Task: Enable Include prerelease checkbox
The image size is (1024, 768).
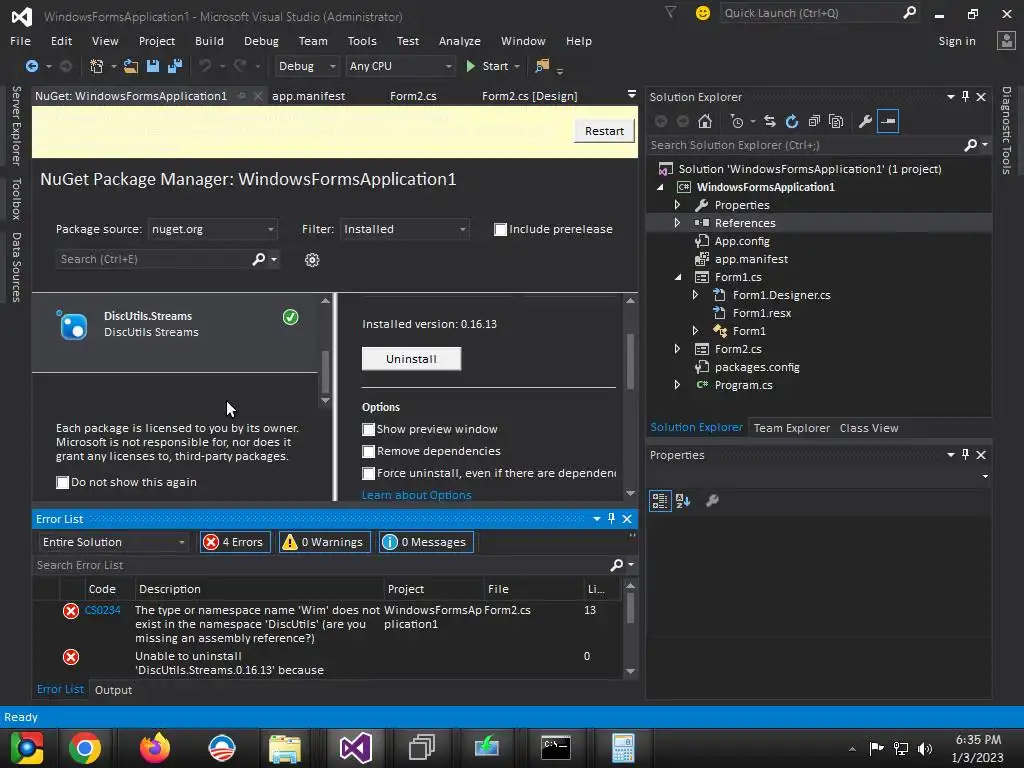Action: pyautogui.click(x=500, y=230)
